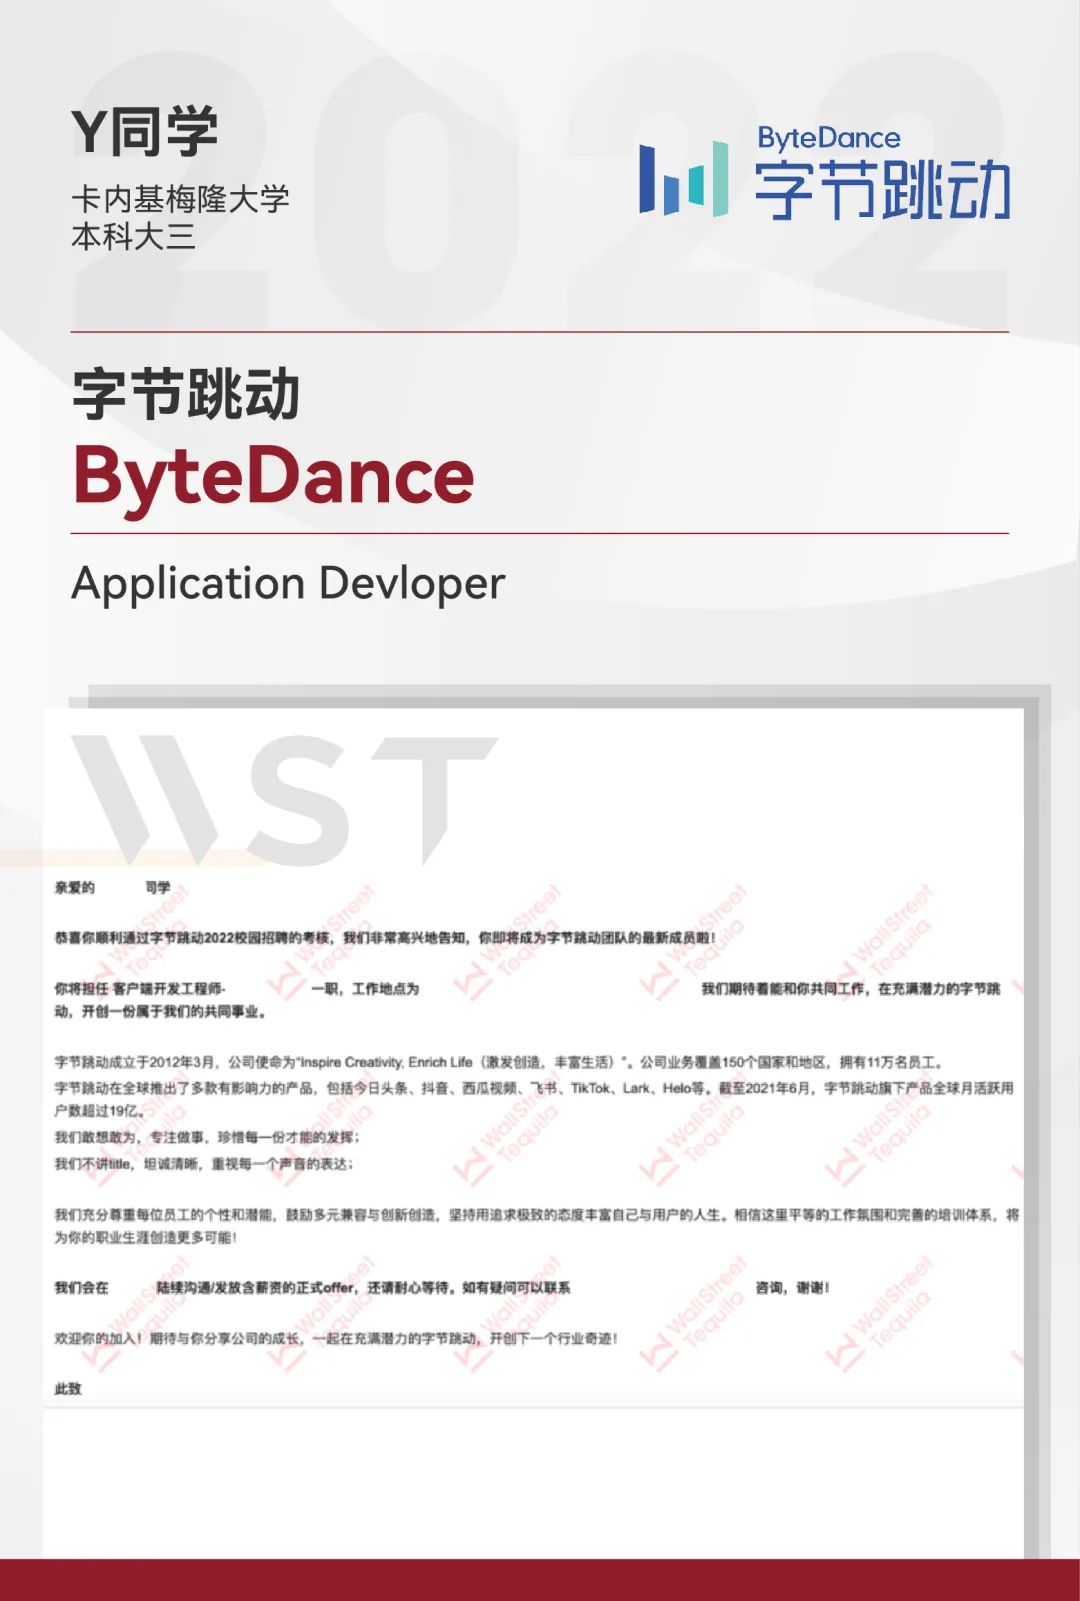
Task: Click the blue 字节跳动 logo wordmark
Action: pos(882,189)
